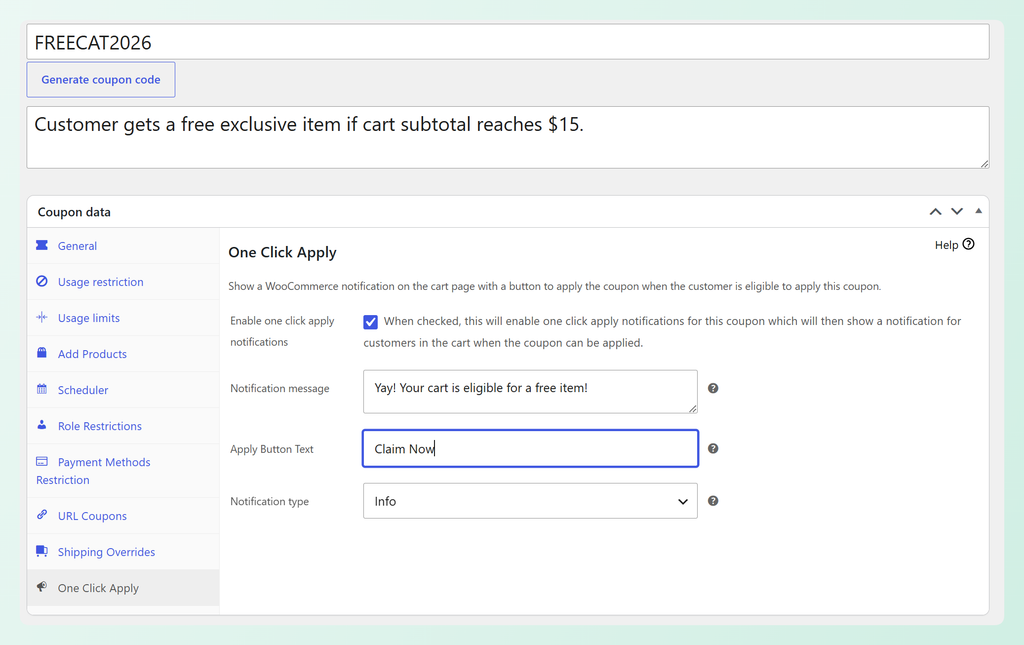Move Coupon data panel down
The width and height of the screenshot is (1024, 645).
(x=957, y=212)
